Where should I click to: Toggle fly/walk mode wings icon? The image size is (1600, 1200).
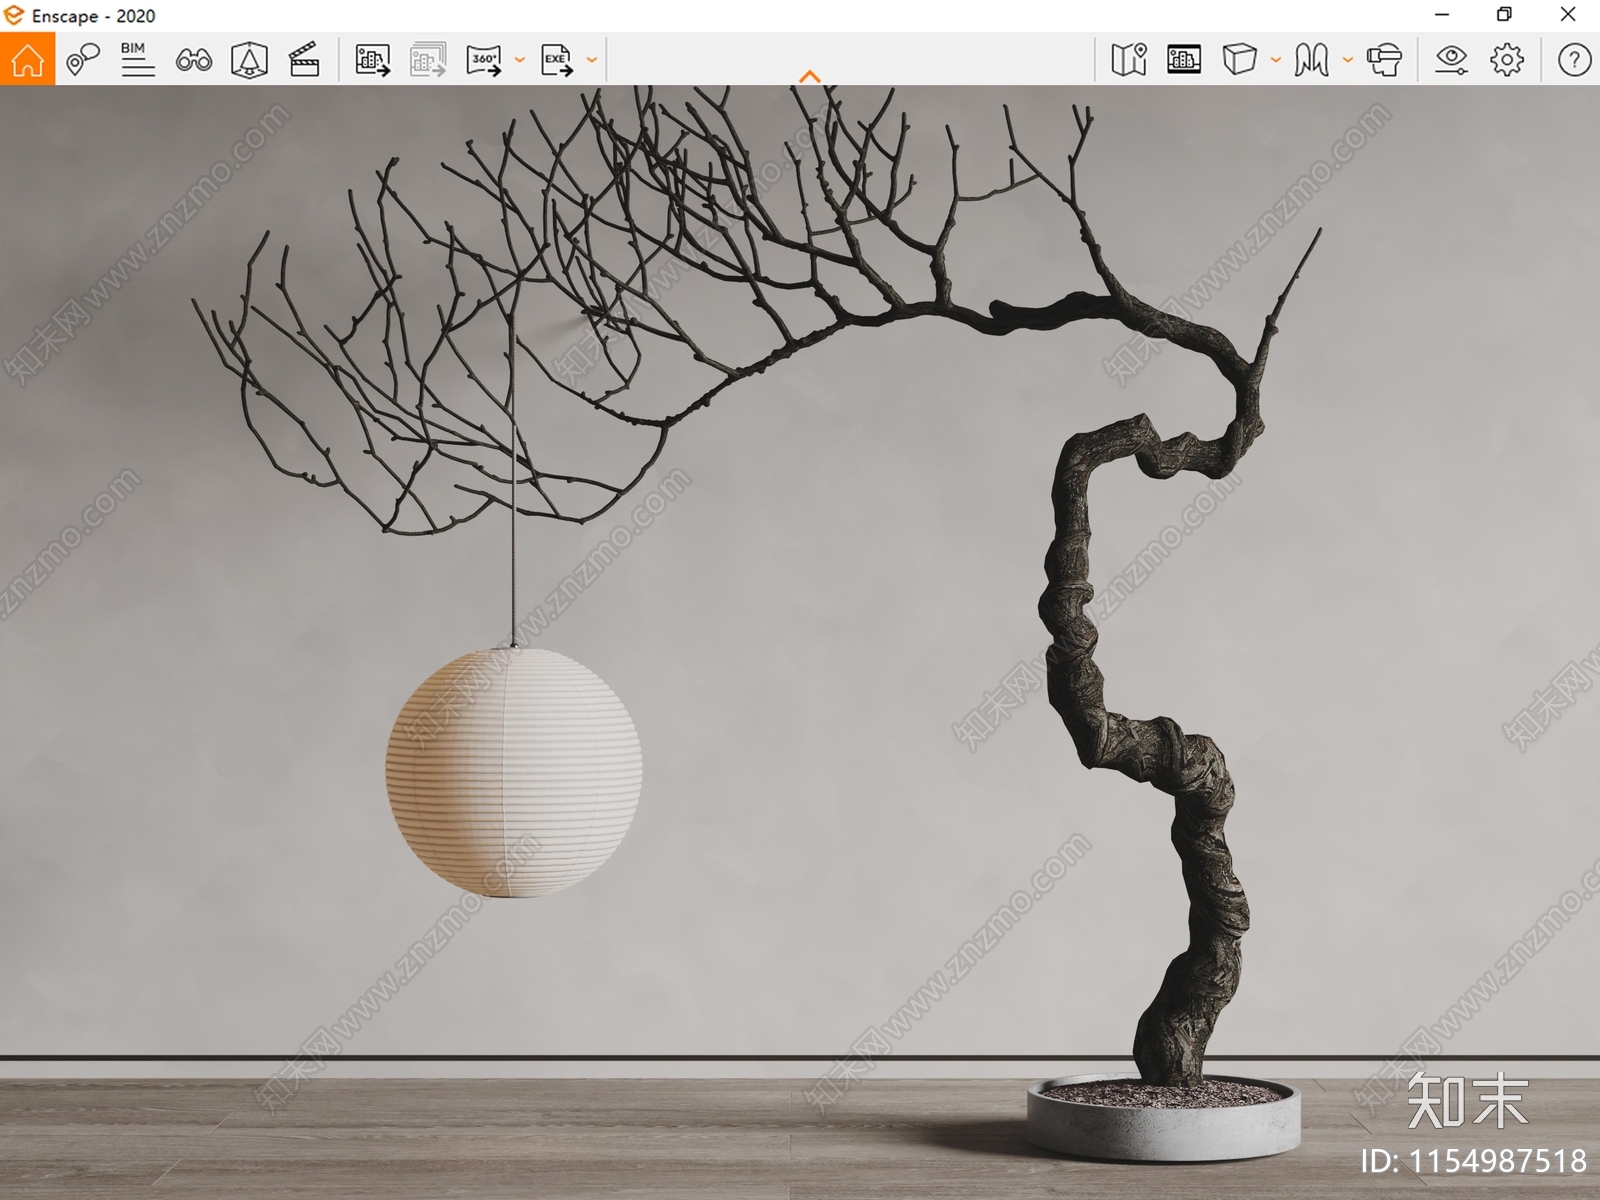[x=1311, y=60]
